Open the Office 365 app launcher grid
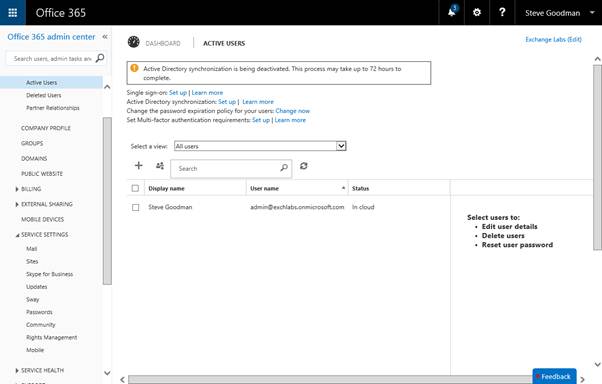The image size is (602, 384). coord(13,13)
